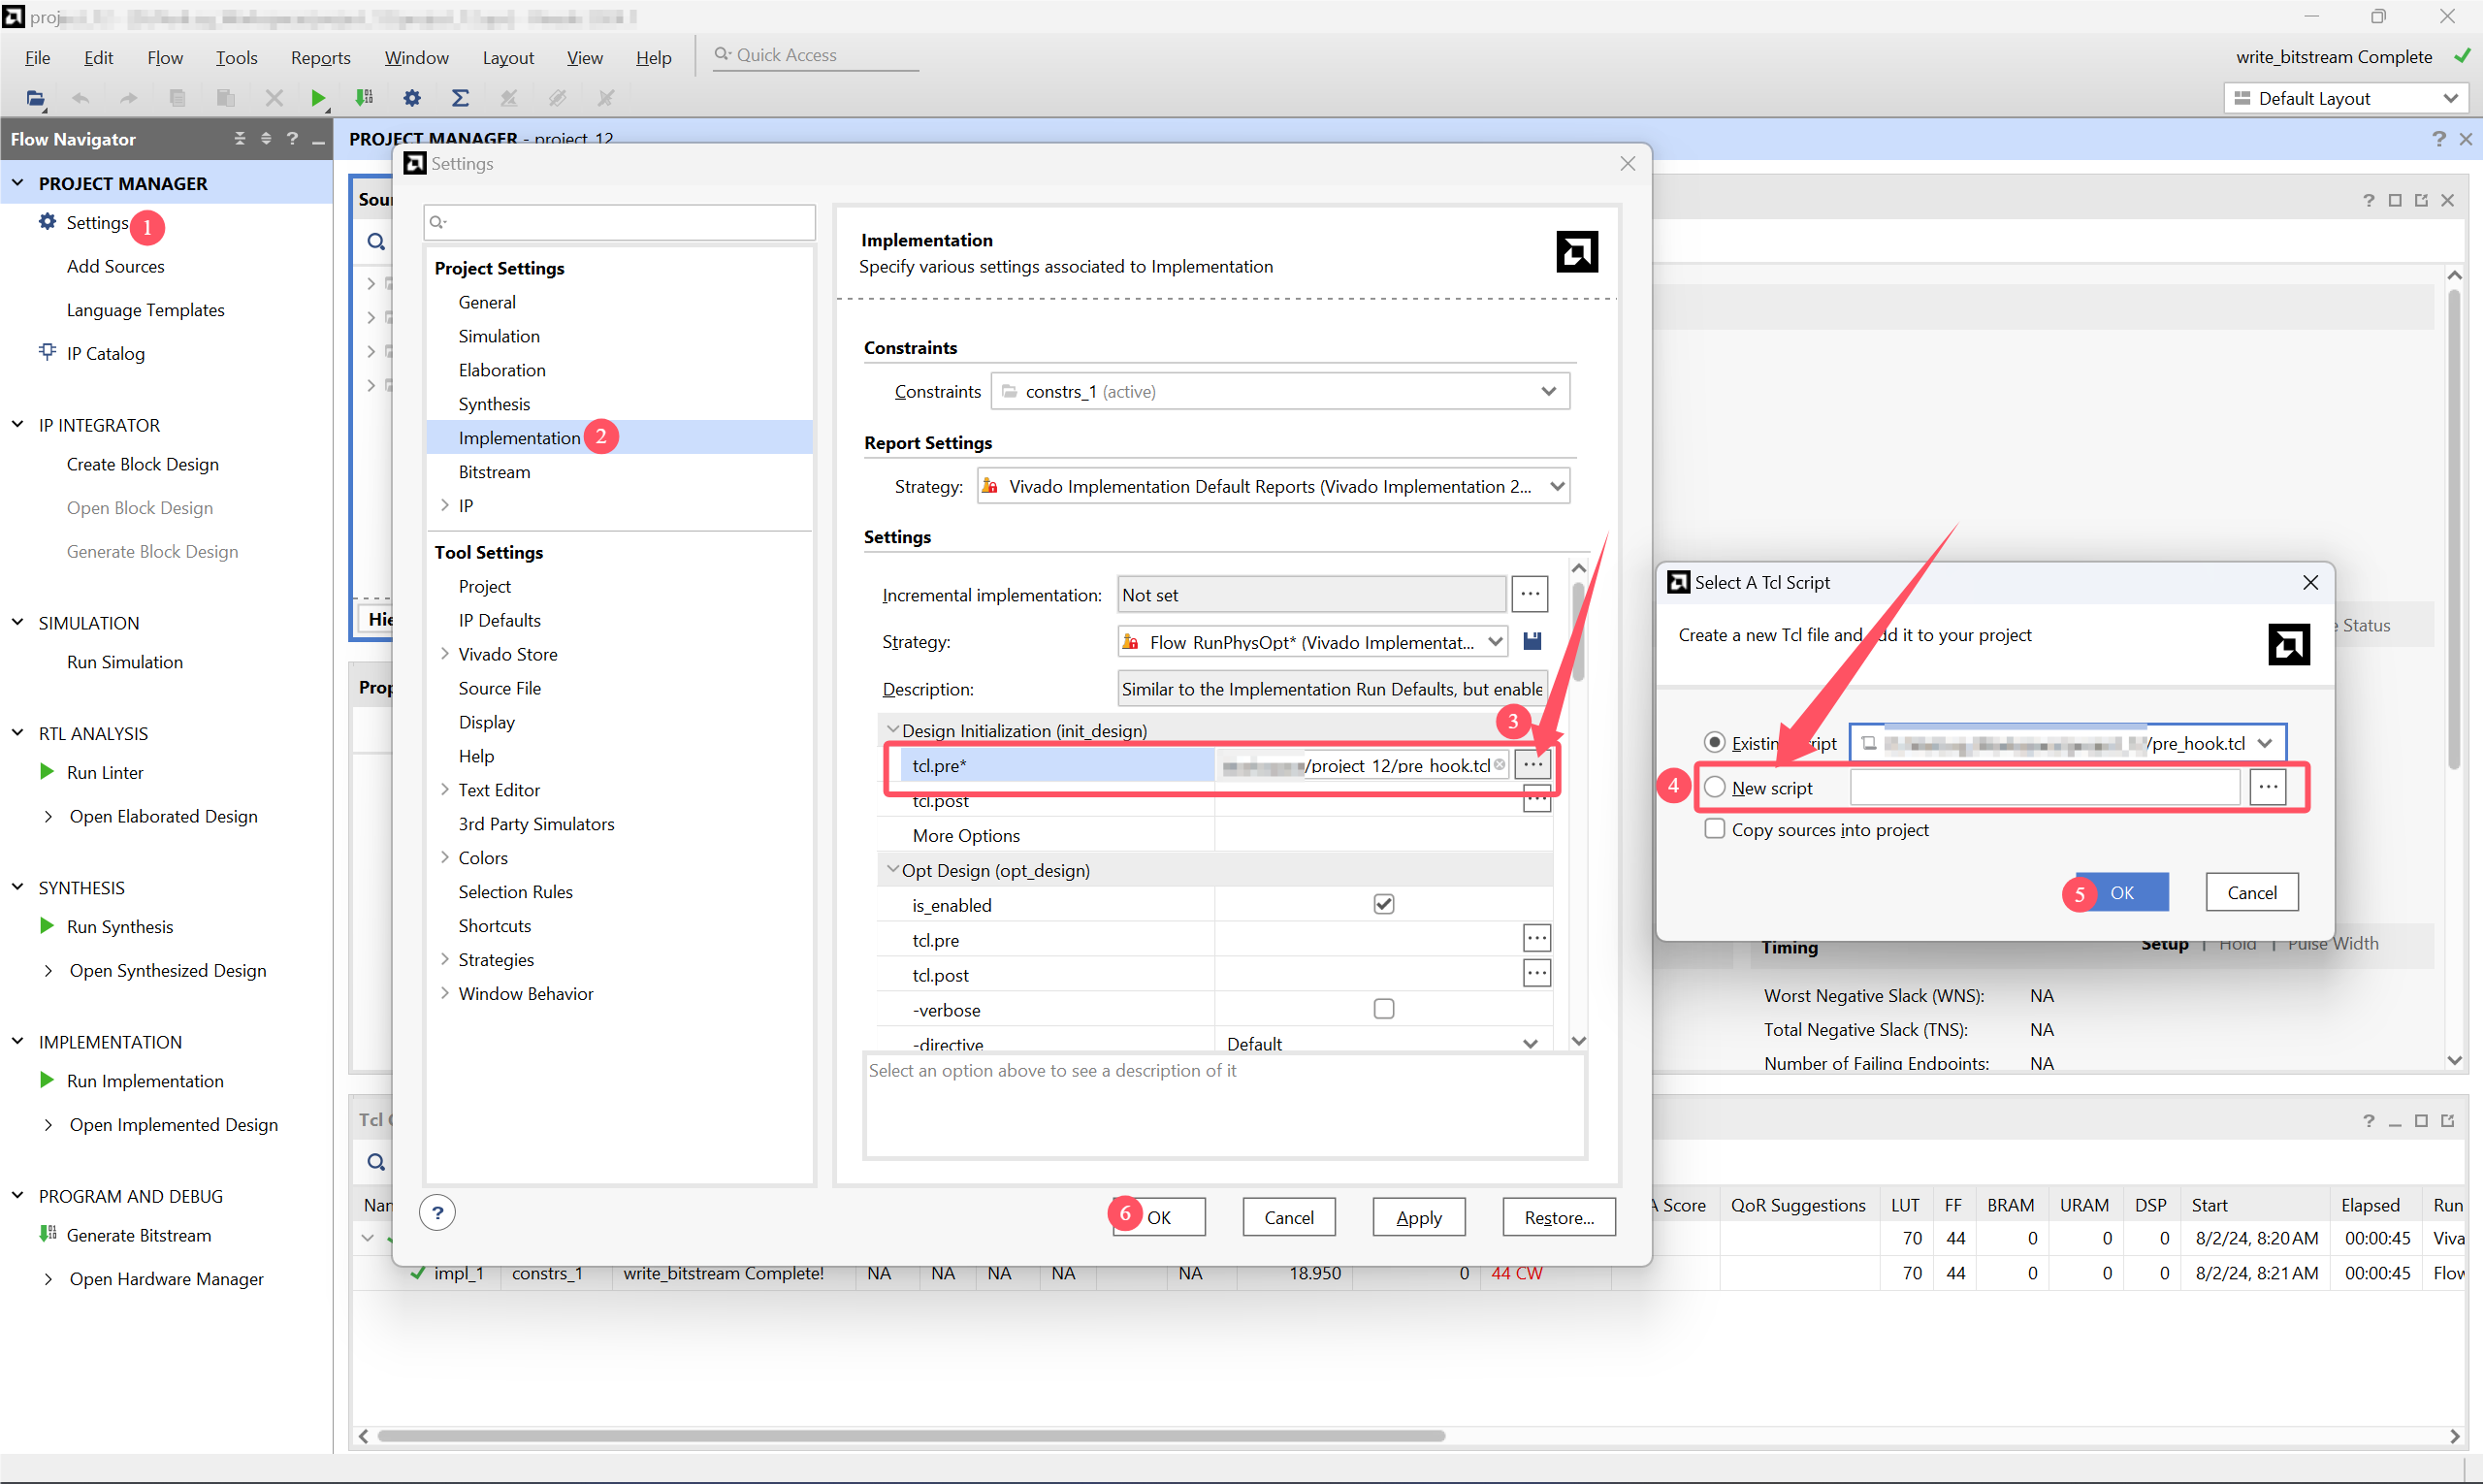Viewport: 2484px width, 1484px height.
Task: Click Apply in Settings dialog
Action: (x=1418, y=1217)
